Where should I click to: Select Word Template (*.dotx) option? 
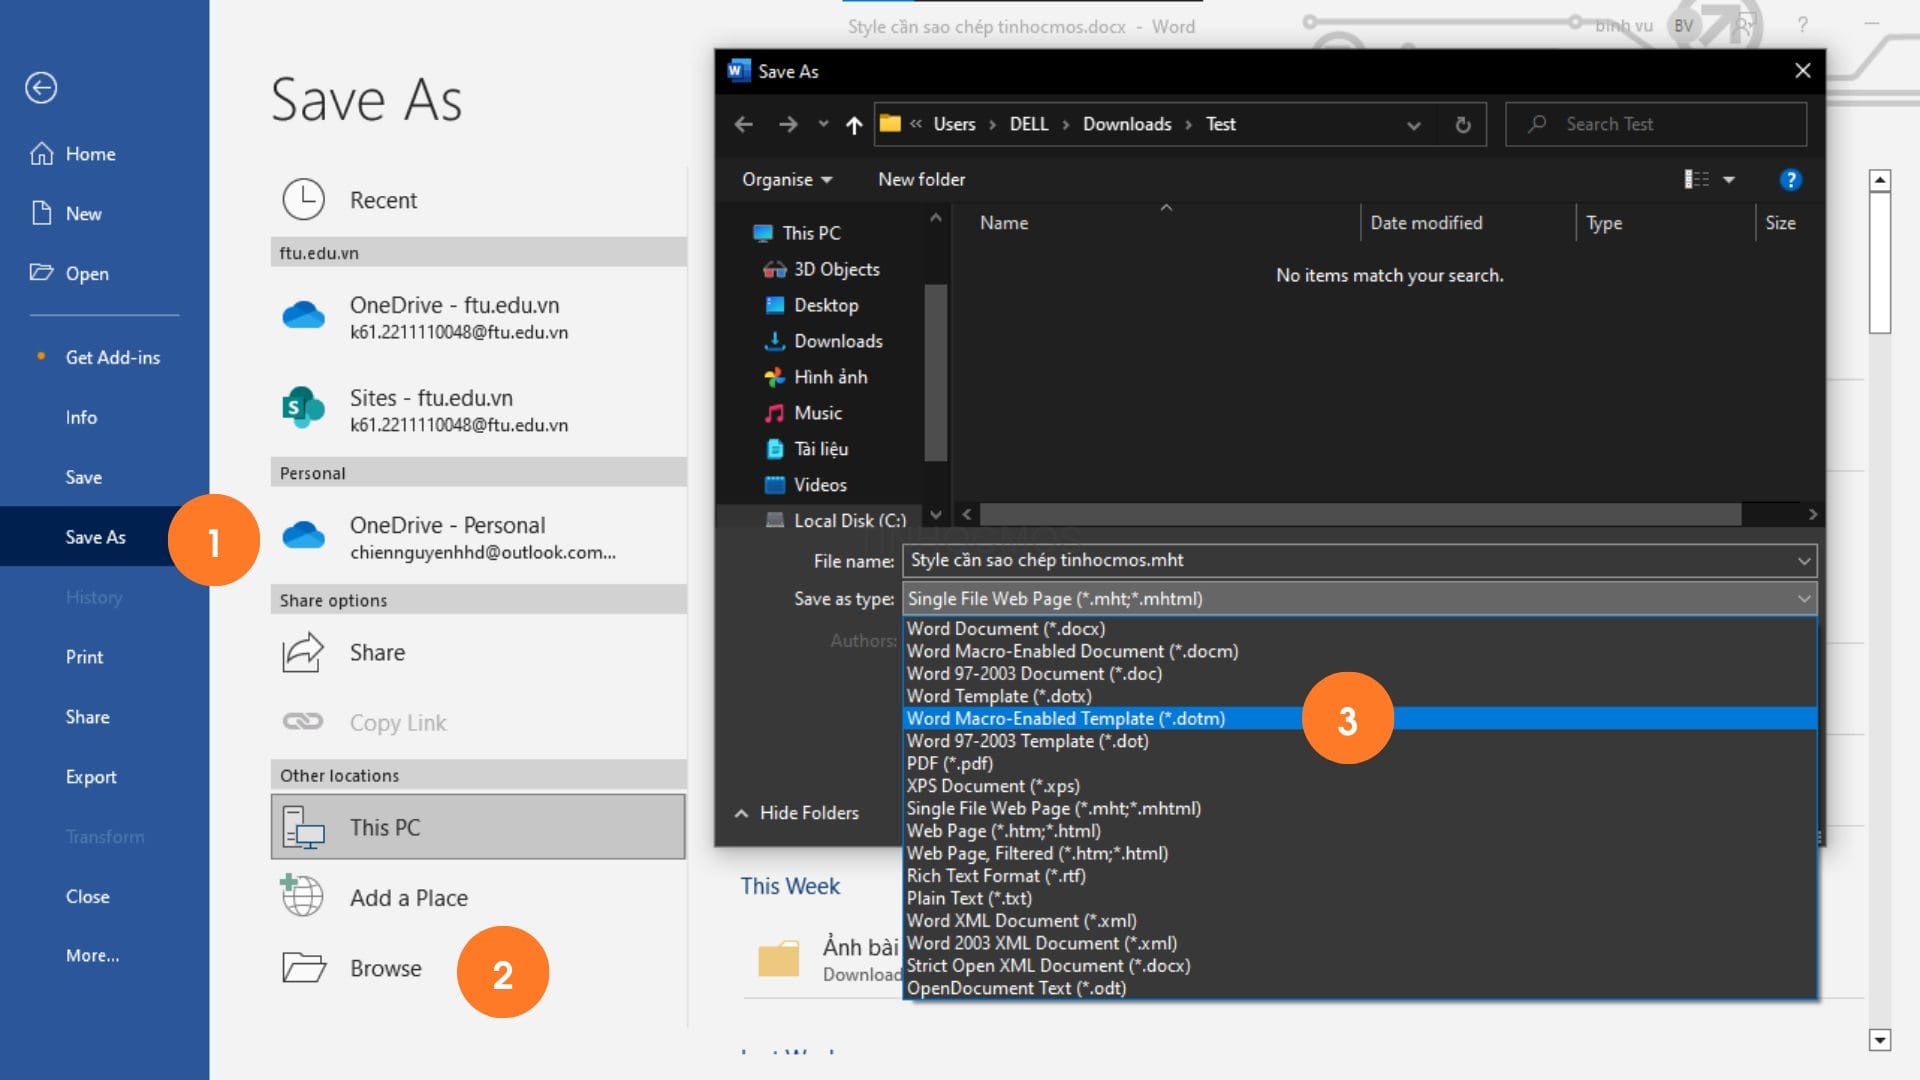(x=1360, y=696)
